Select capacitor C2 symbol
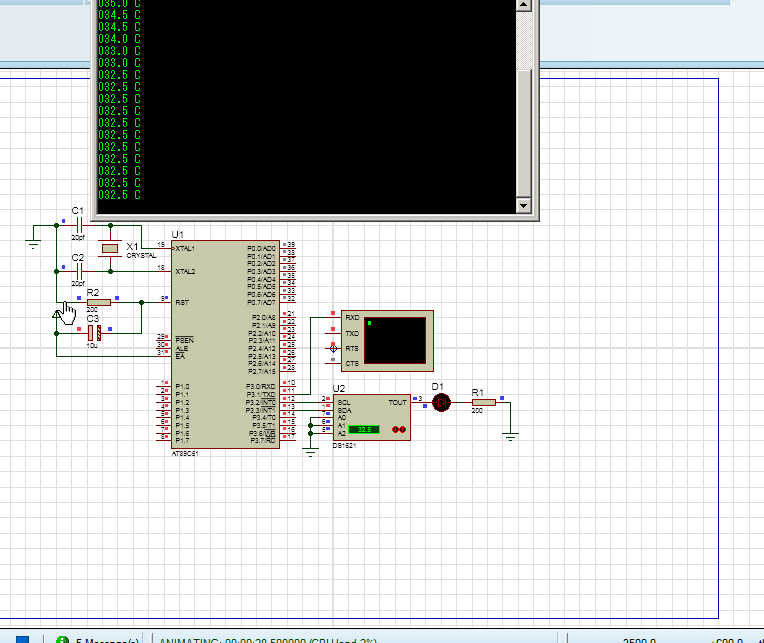Screen dimensions: 764x643 pos(79,271)
